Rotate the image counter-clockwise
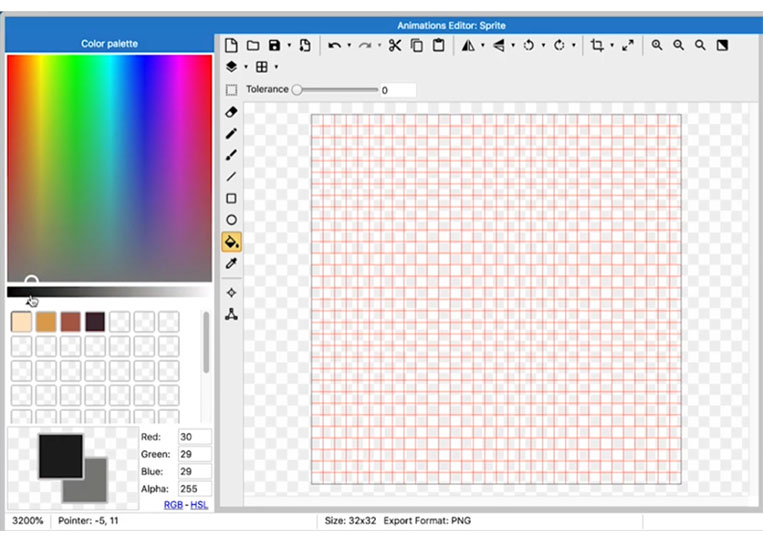 528,46
